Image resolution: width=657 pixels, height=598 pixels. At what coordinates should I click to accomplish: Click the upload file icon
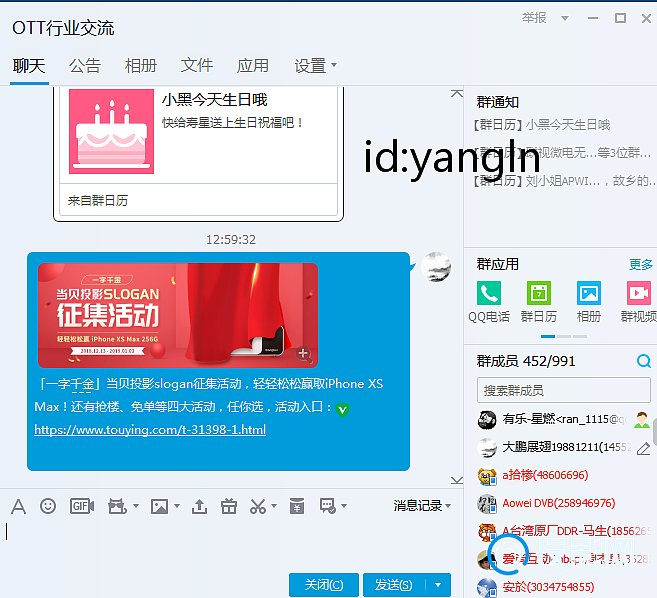tap(199, 506)
